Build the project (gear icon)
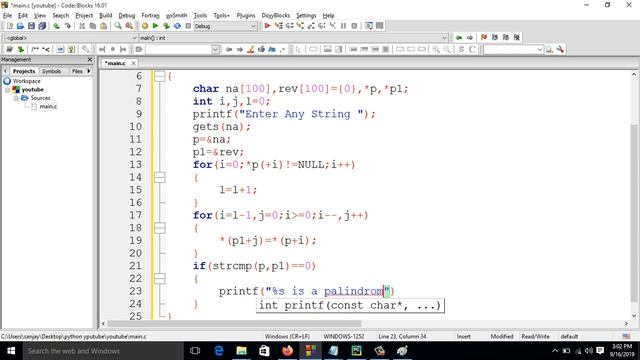640x360 pixels. pos(144,26)
